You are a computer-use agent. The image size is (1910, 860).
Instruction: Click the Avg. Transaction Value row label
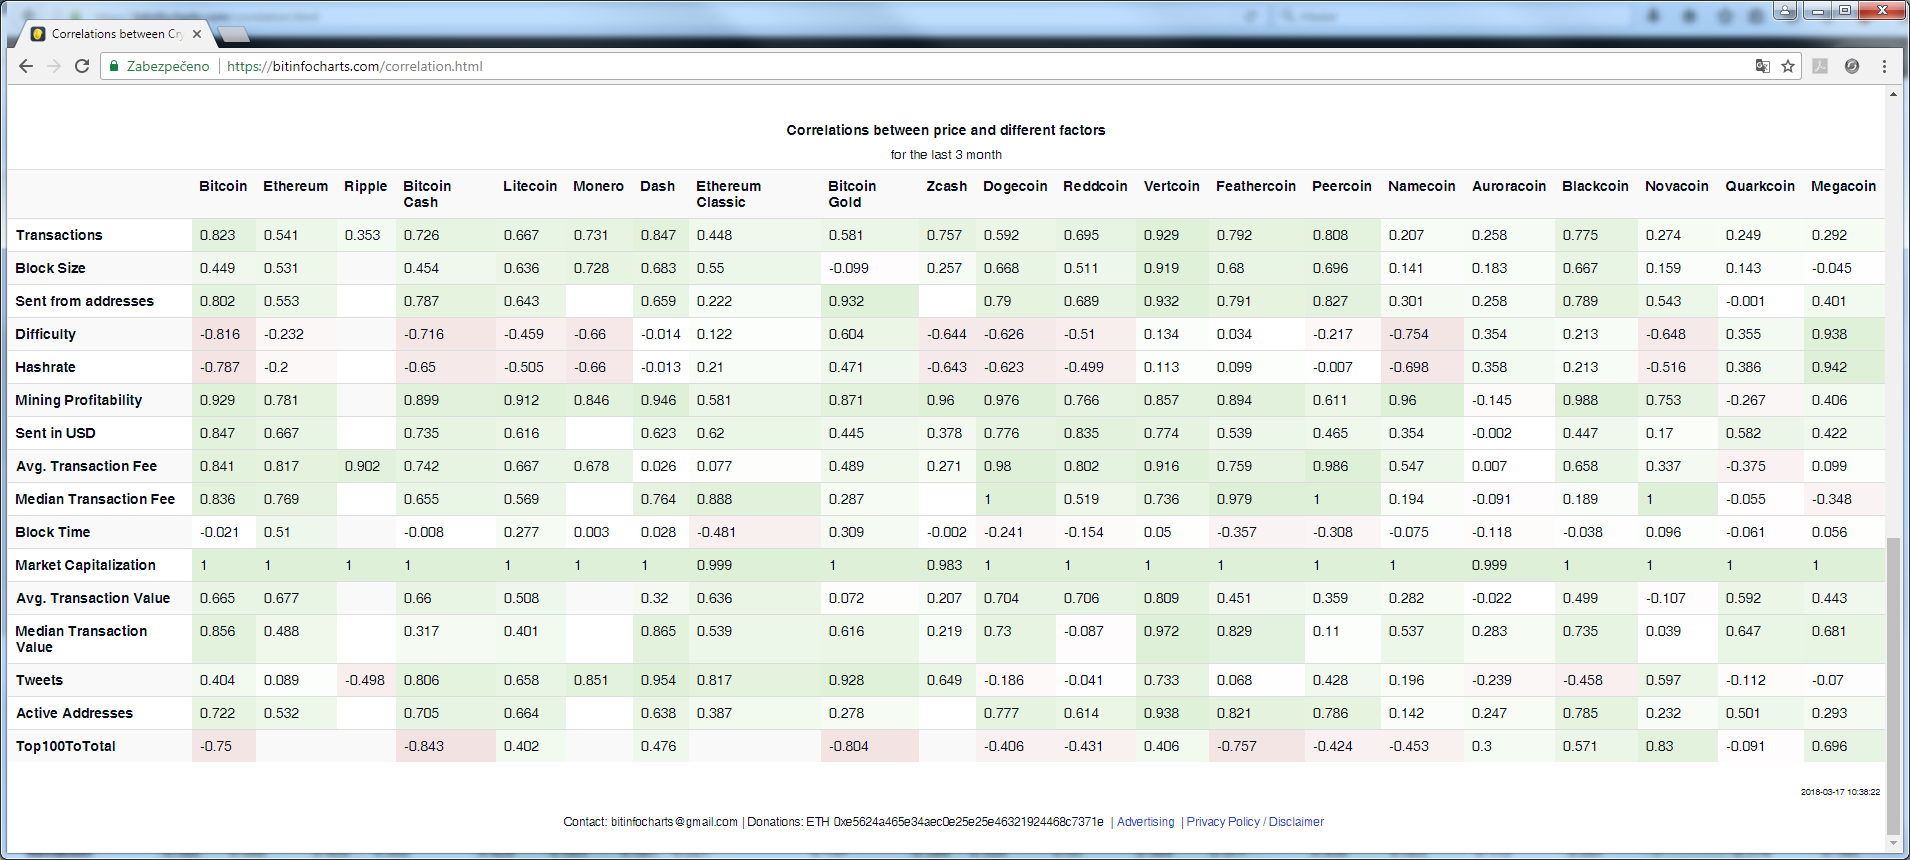pos(92,598)
